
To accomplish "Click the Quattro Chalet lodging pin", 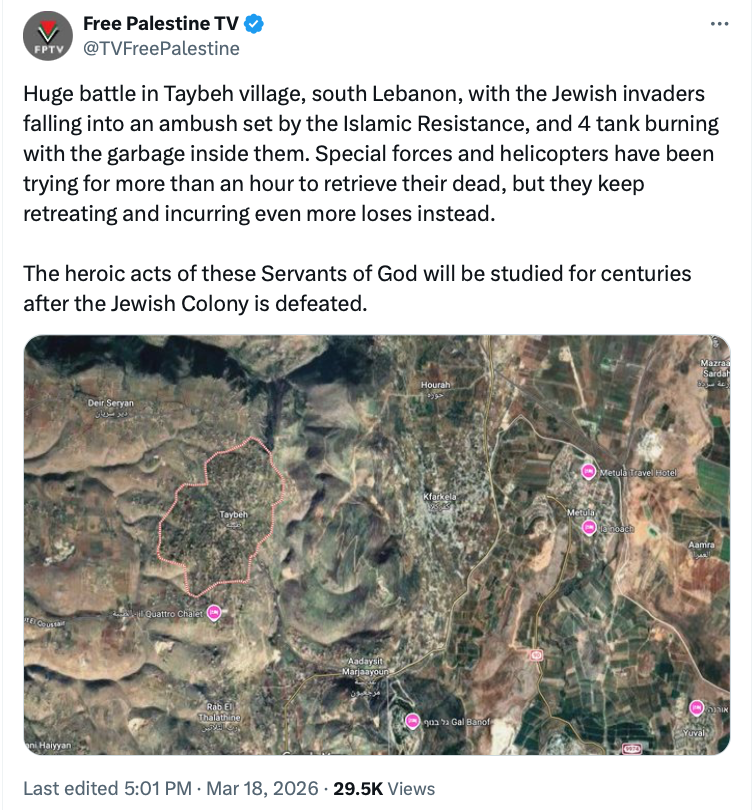I will click(x=213, y=615).
